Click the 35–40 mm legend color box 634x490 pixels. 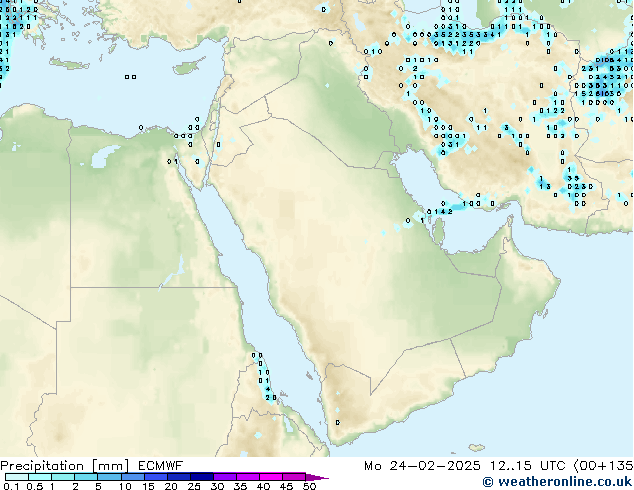248,477
